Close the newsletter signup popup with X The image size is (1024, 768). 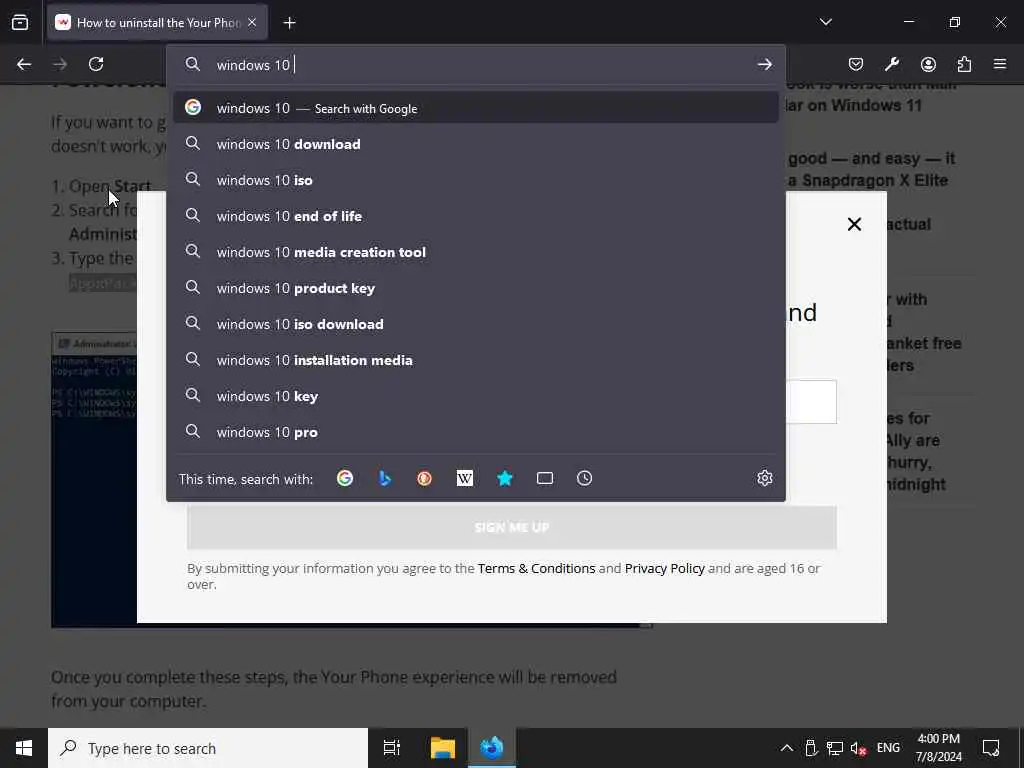854,224
